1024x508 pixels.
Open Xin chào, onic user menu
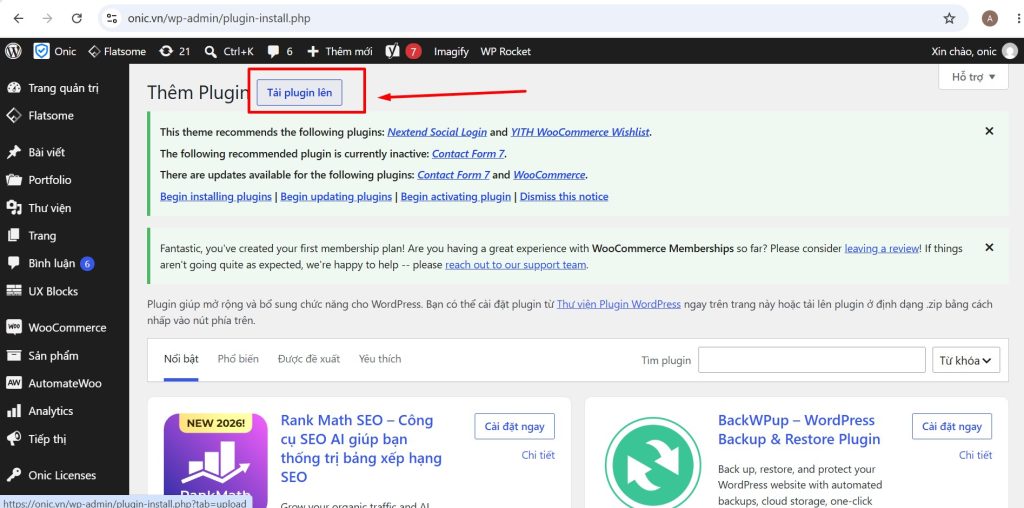point(974,51)
